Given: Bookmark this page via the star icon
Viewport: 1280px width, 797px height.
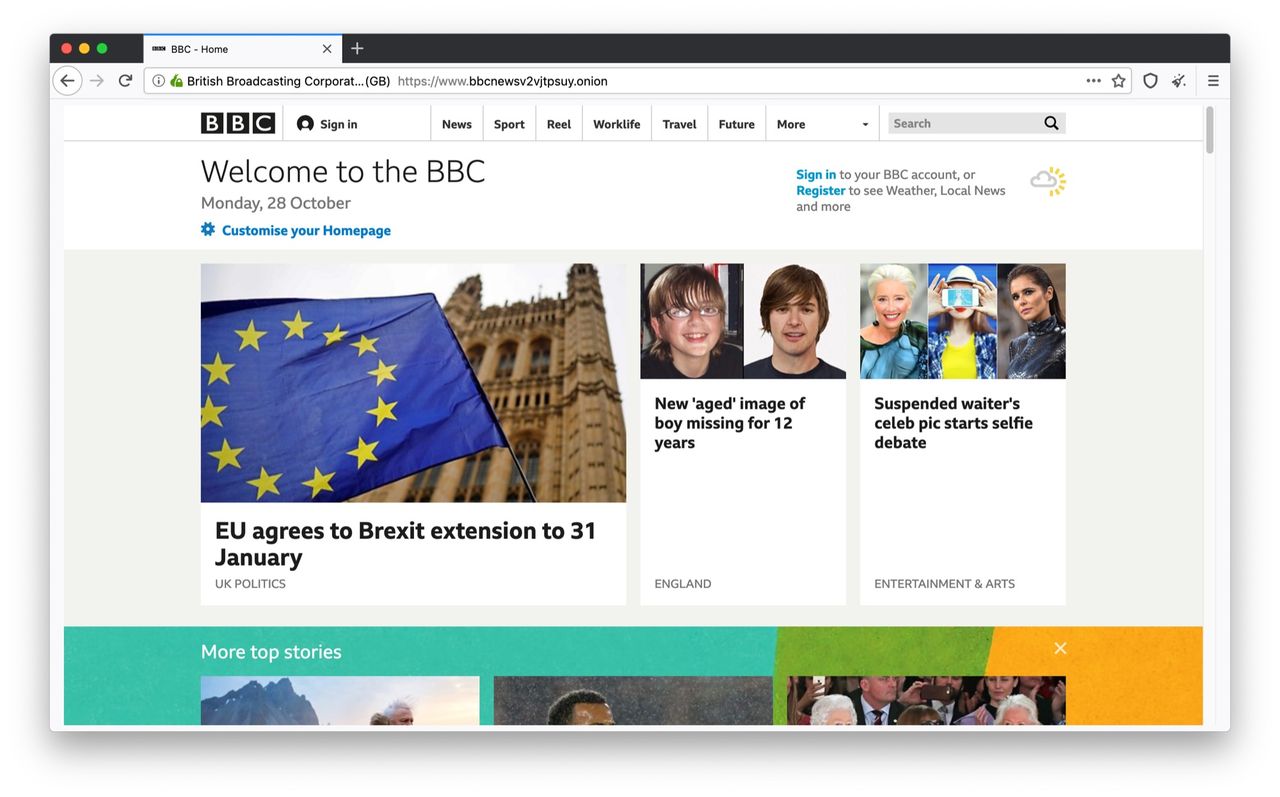Looking at the screenshot, I should (1117, 80).
